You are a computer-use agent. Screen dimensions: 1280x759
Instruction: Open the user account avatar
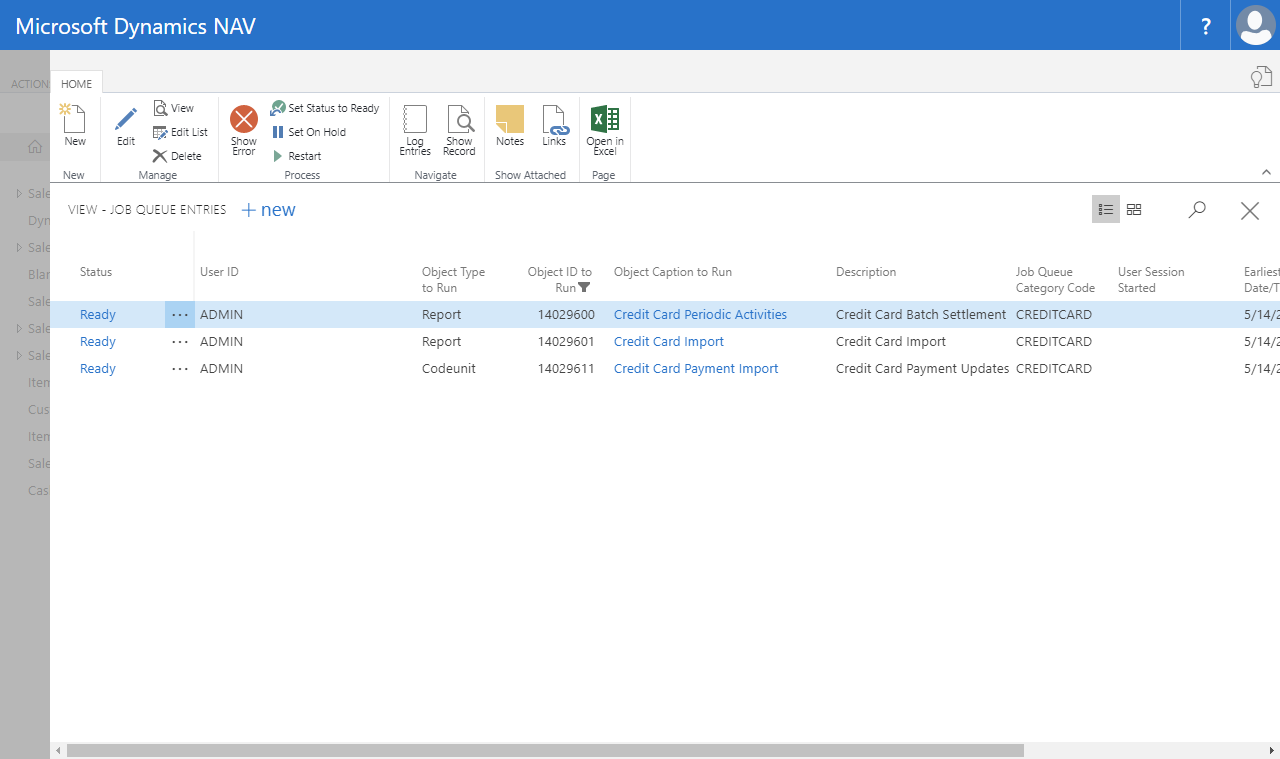(1255, 25)
